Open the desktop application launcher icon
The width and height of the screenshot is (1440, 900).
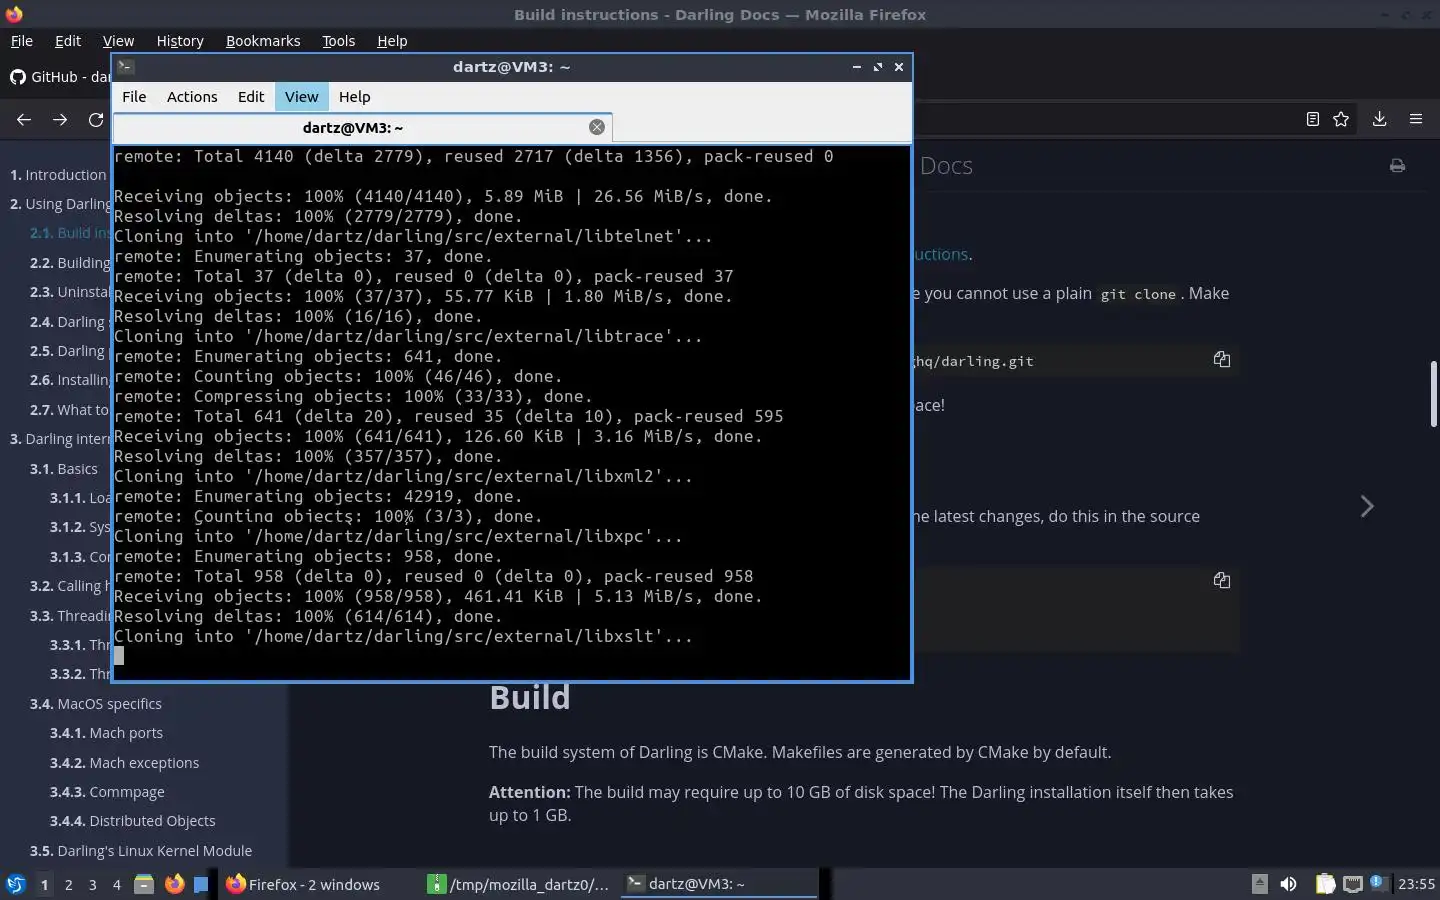click(x=16, y=884)
